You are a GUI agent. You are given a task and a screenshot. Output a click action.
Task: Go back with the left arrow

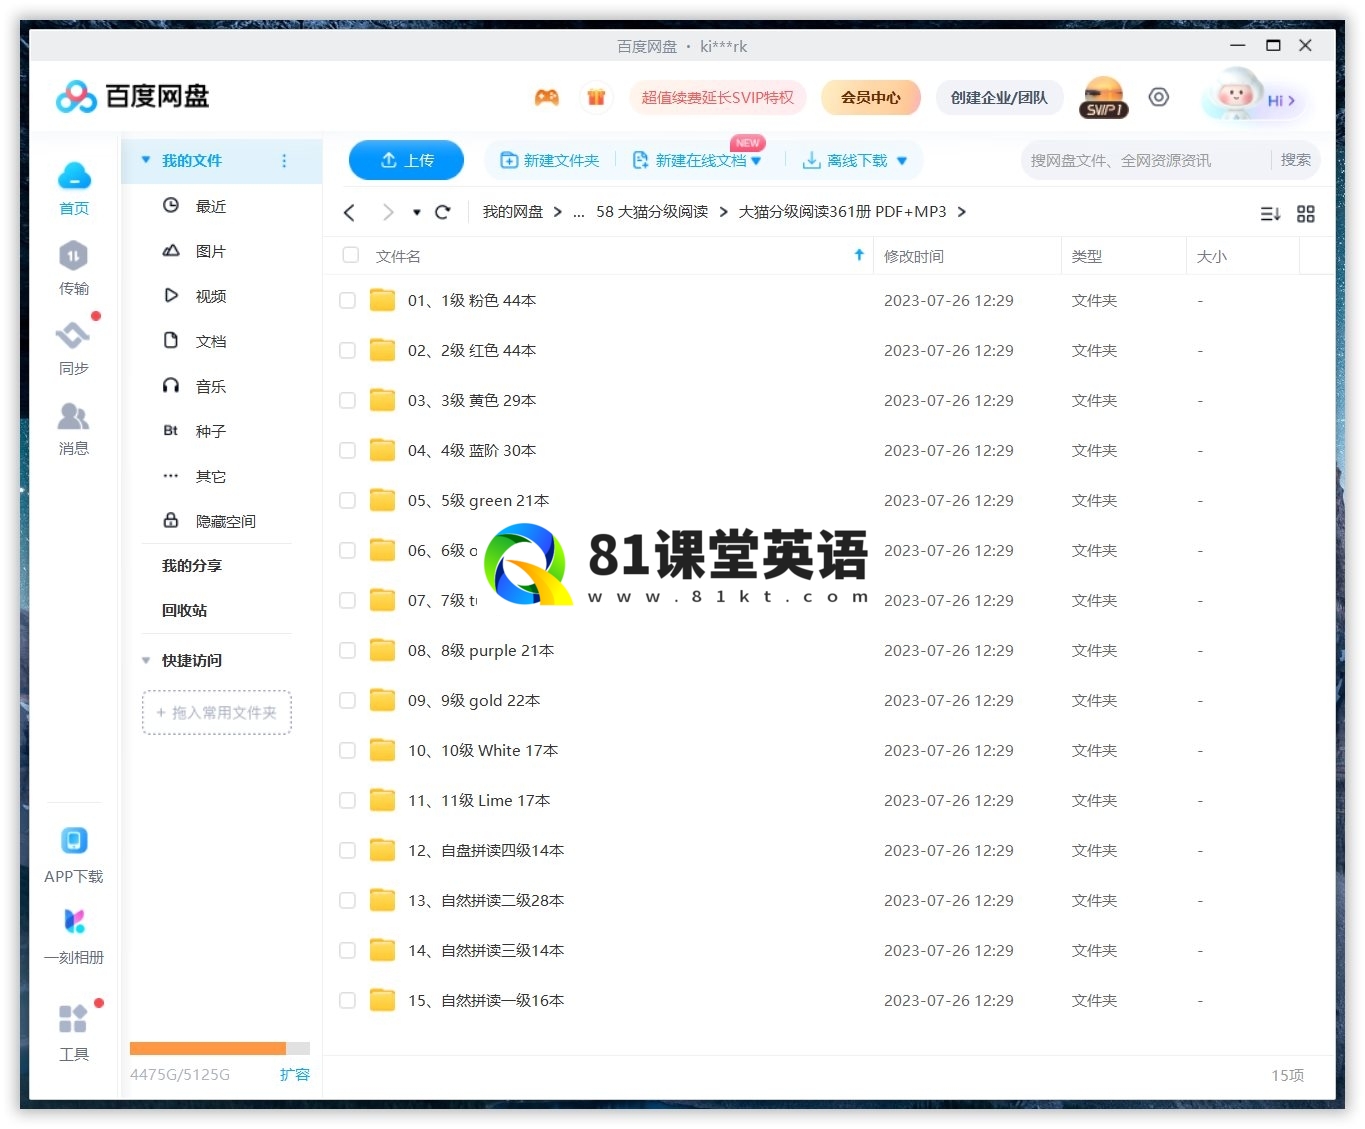[x=349, y=212]
